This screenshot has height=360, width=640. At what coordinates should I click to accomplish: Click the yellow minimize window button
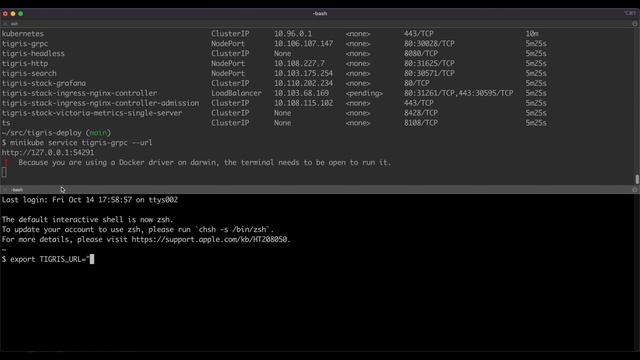tap(13, 13)
